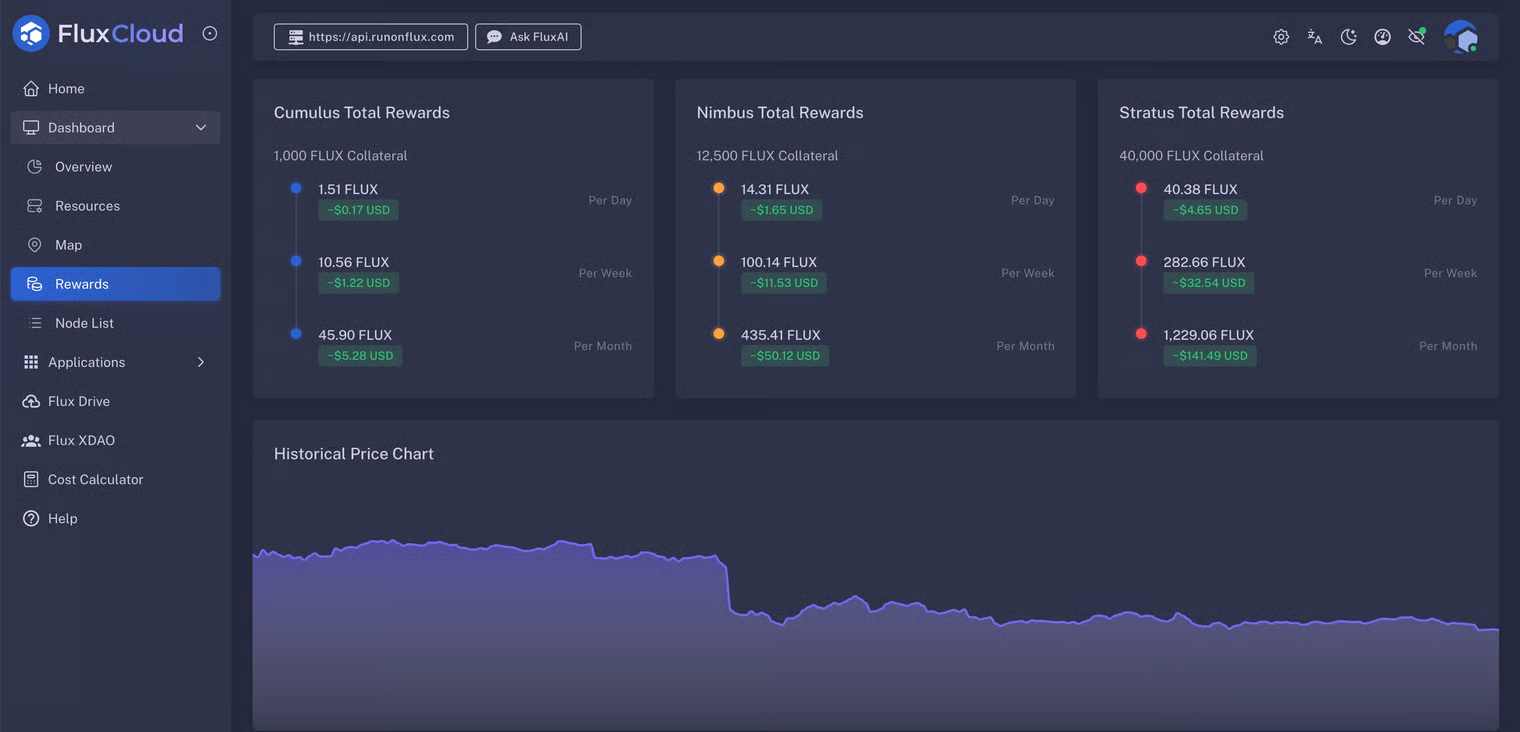Select Overview in the Dashboard menu
Screen dimensions: 1520x732
tap(83, 167)
